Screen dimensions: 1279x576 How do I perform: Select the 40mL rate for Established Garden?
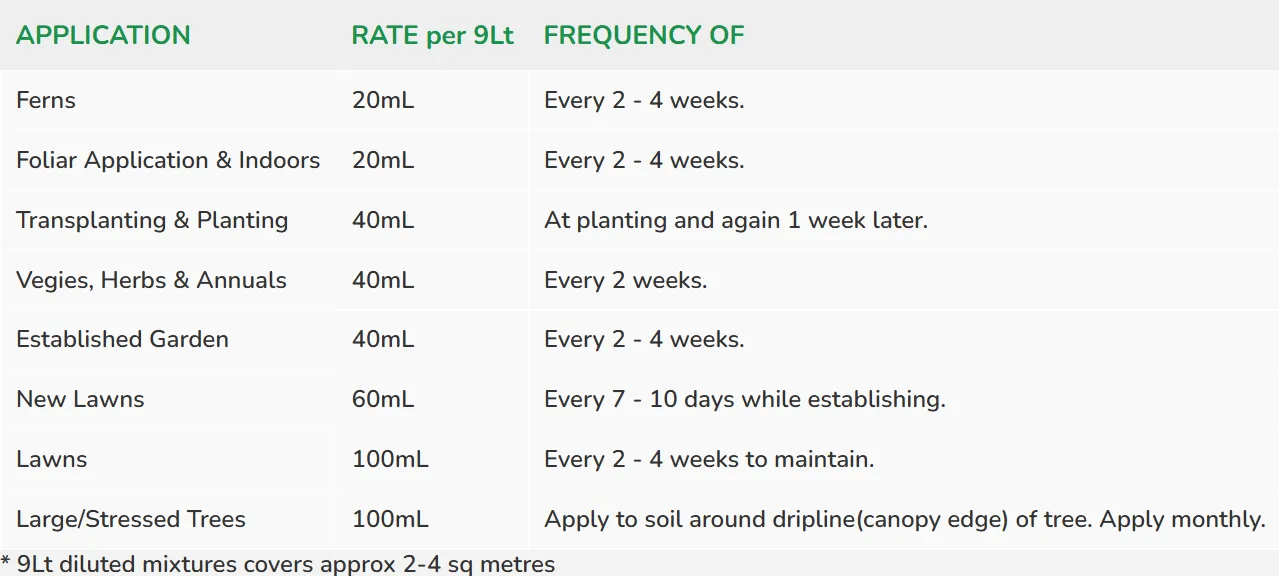[x=383, y=340]
